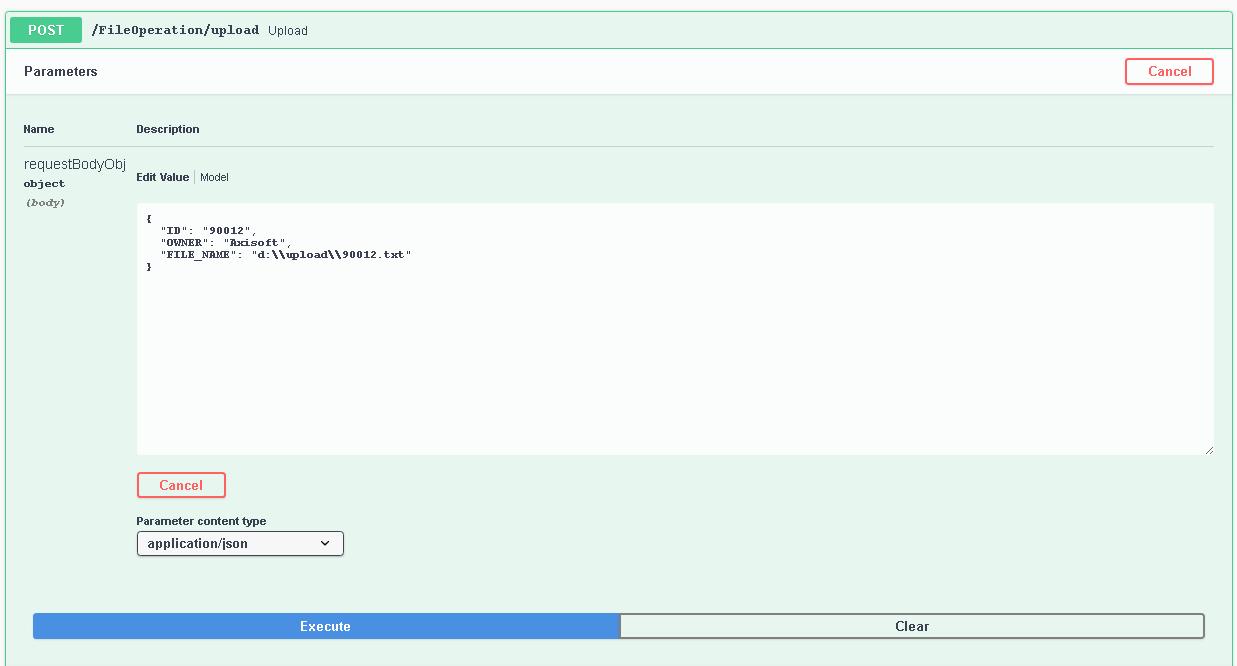Place cursor on the "OWNER": "Axisoft" line
This screenshot has width=1237, height=666.
(x=225, y=243)
